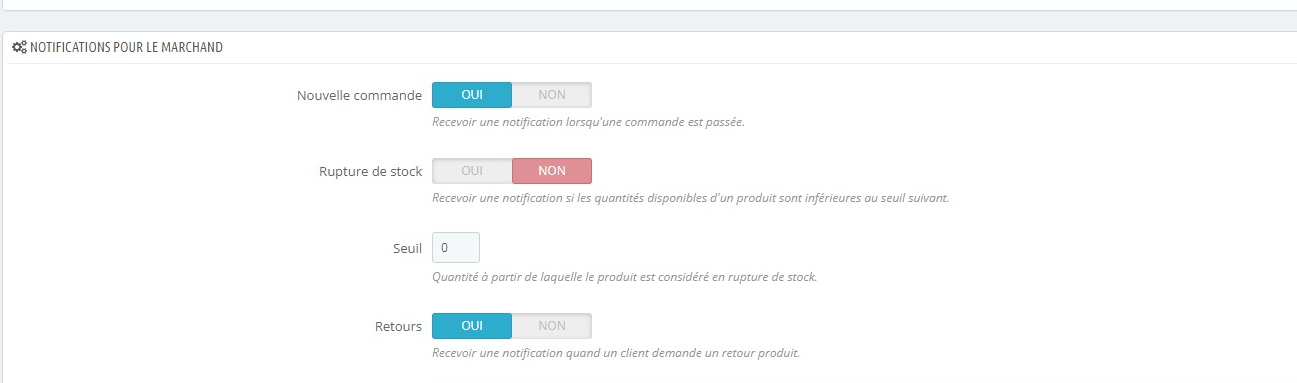Click help text about retour produit
Viewport: 1297px width, 383px height.
616,353
